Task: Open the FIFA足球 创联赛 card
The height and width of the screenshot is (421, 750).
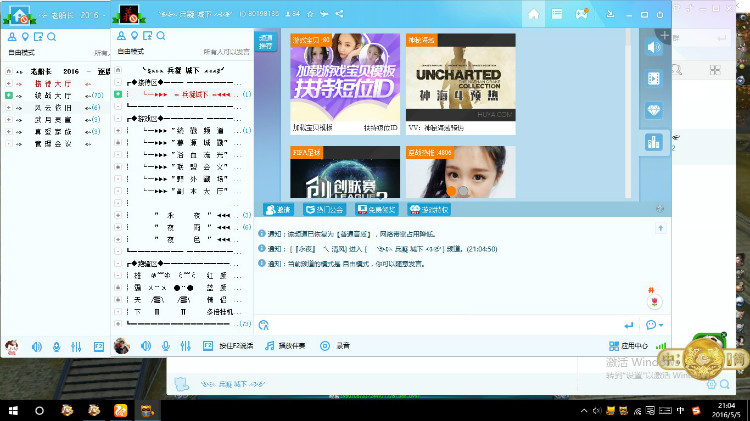Action: point(345,172)
